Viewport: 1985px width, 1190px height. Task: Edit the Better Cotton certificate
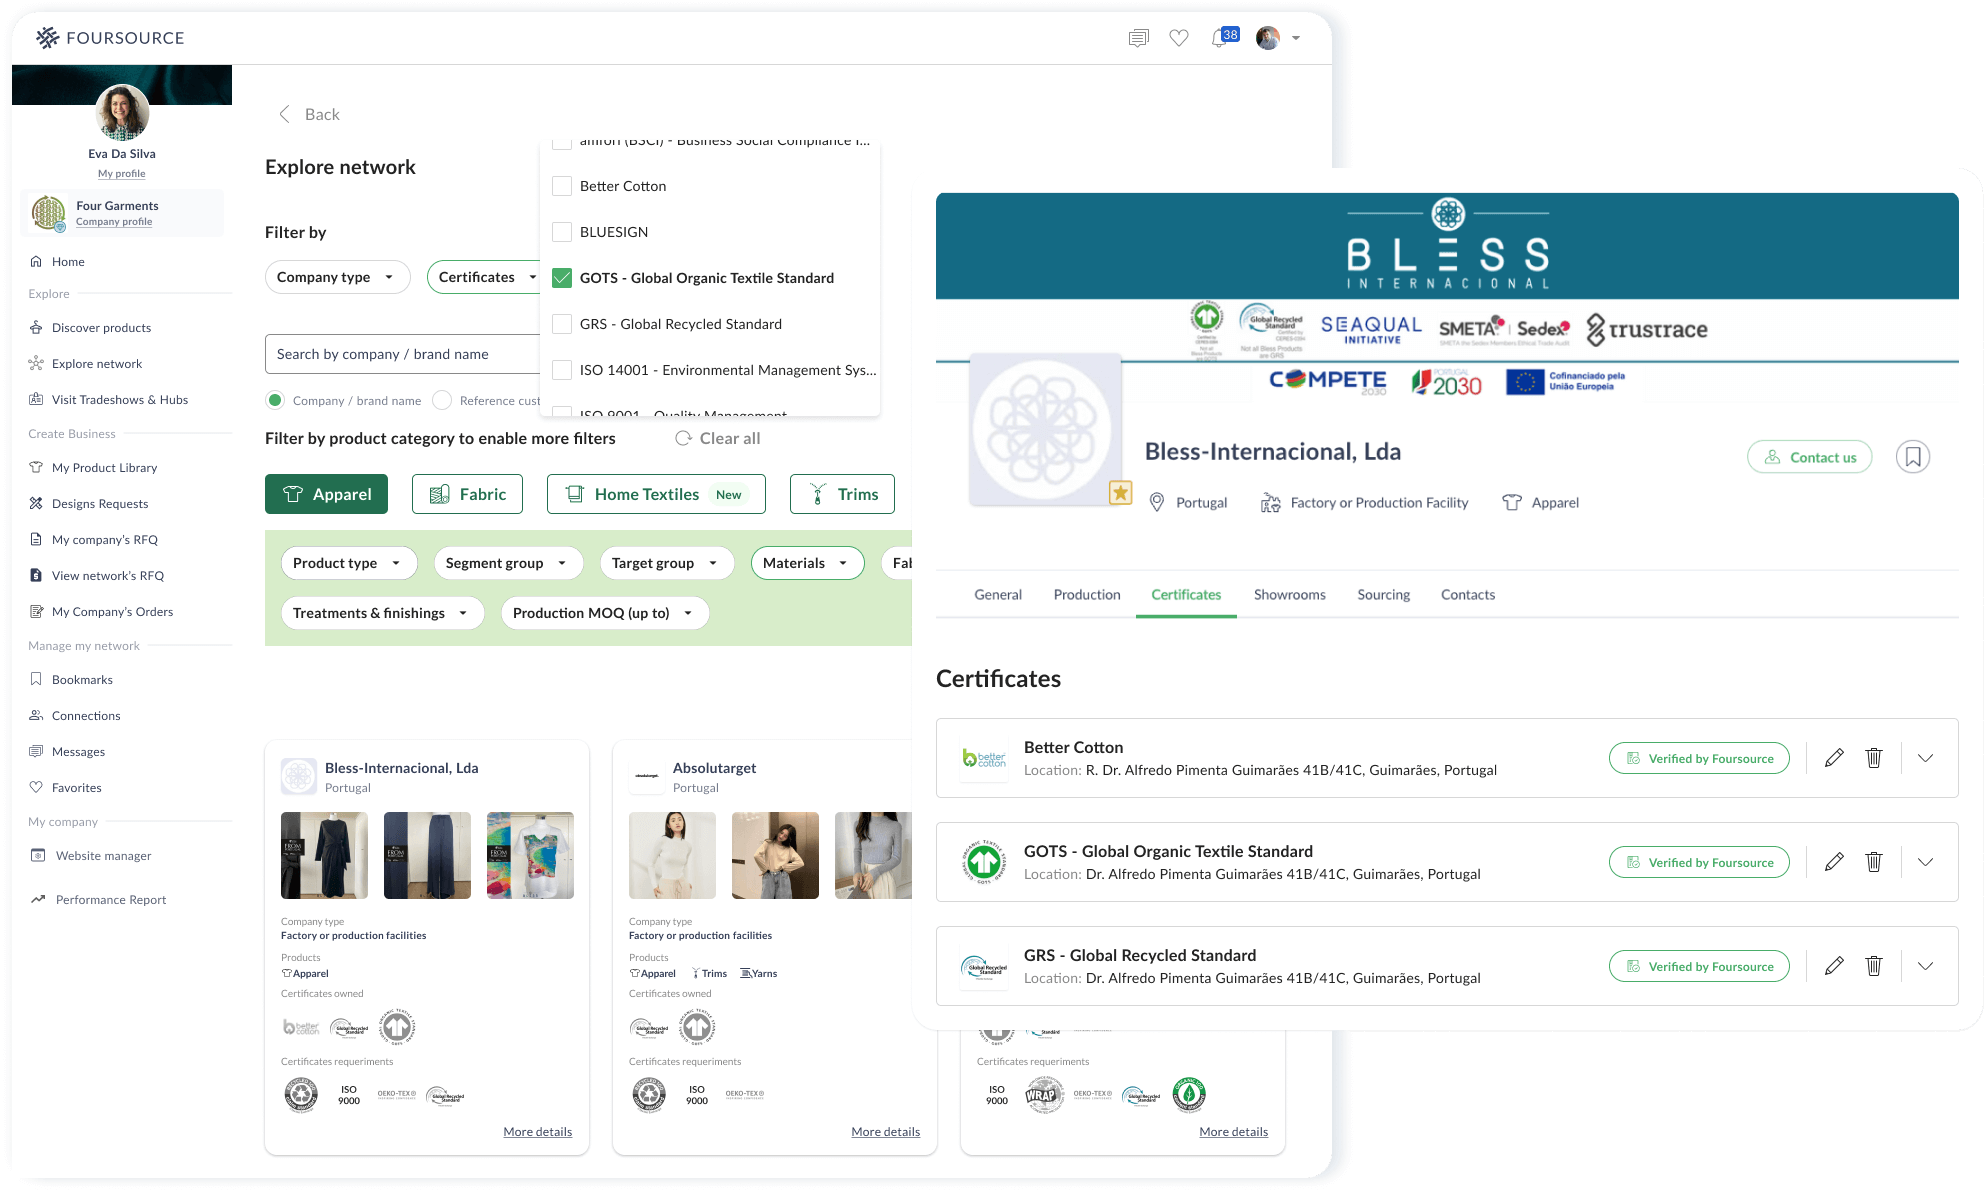coord(1833,758)
